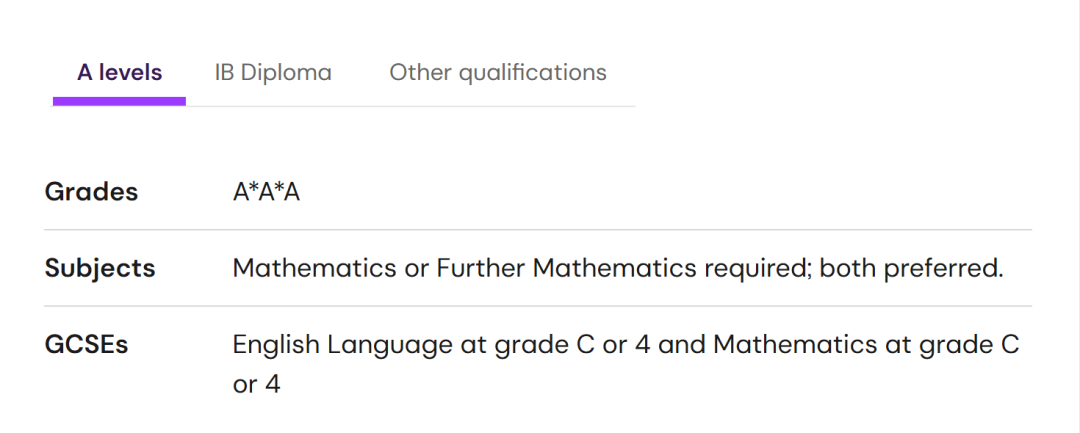Viewport: 1080px width, 433px height.
Task: Click the Grades row label
Action: click(91, 192)
